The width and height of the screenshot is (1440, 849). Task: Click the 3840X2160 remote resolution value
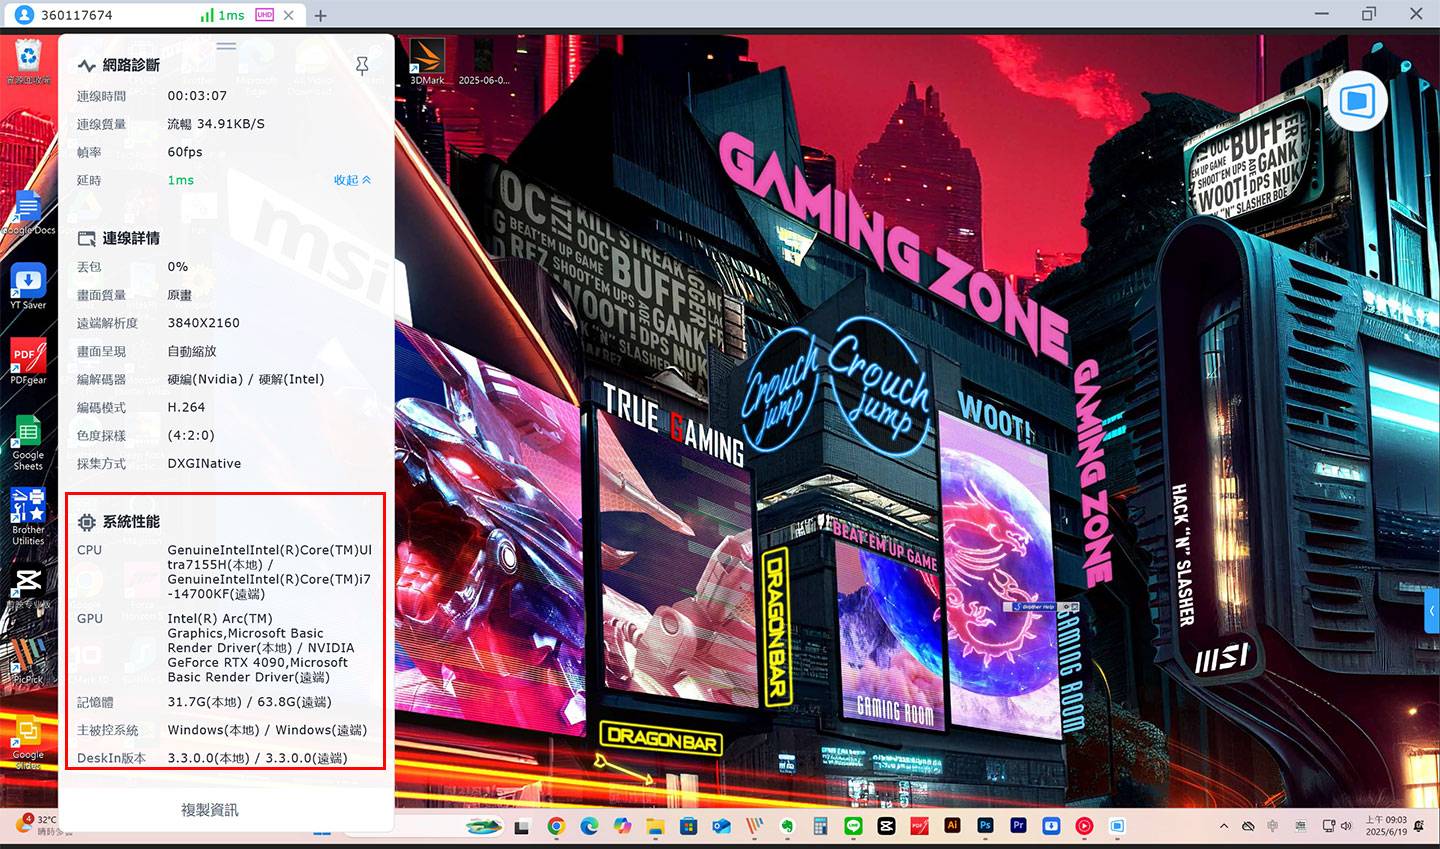(203, 323)
